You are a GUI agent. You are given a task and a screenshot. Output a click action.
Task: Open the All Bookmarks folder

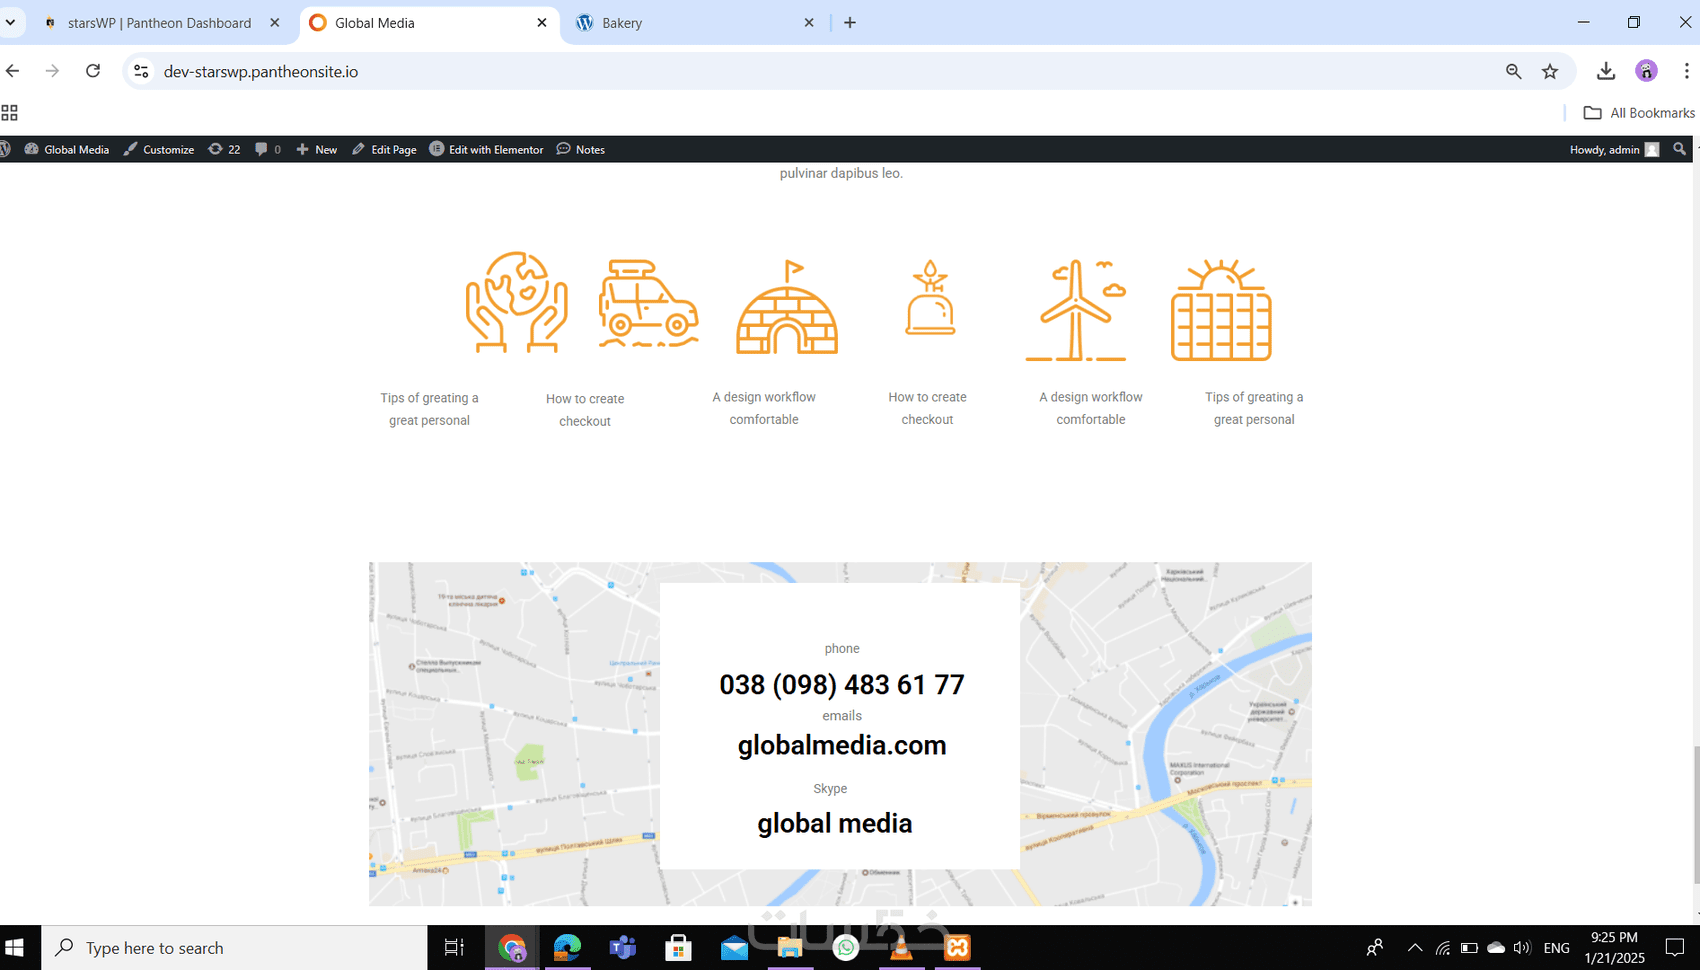click(1639, 113)
